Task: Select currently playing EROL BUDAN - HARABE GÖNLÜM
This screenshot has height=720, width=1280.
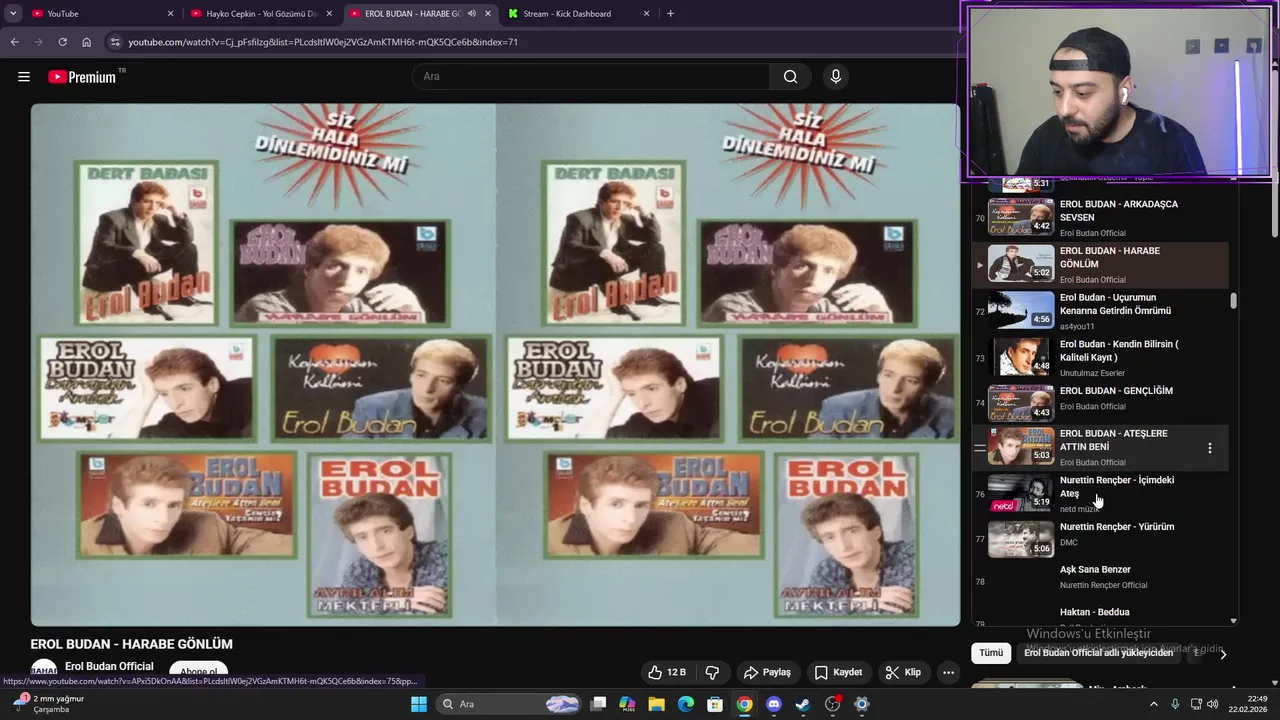Action: 1098,264
